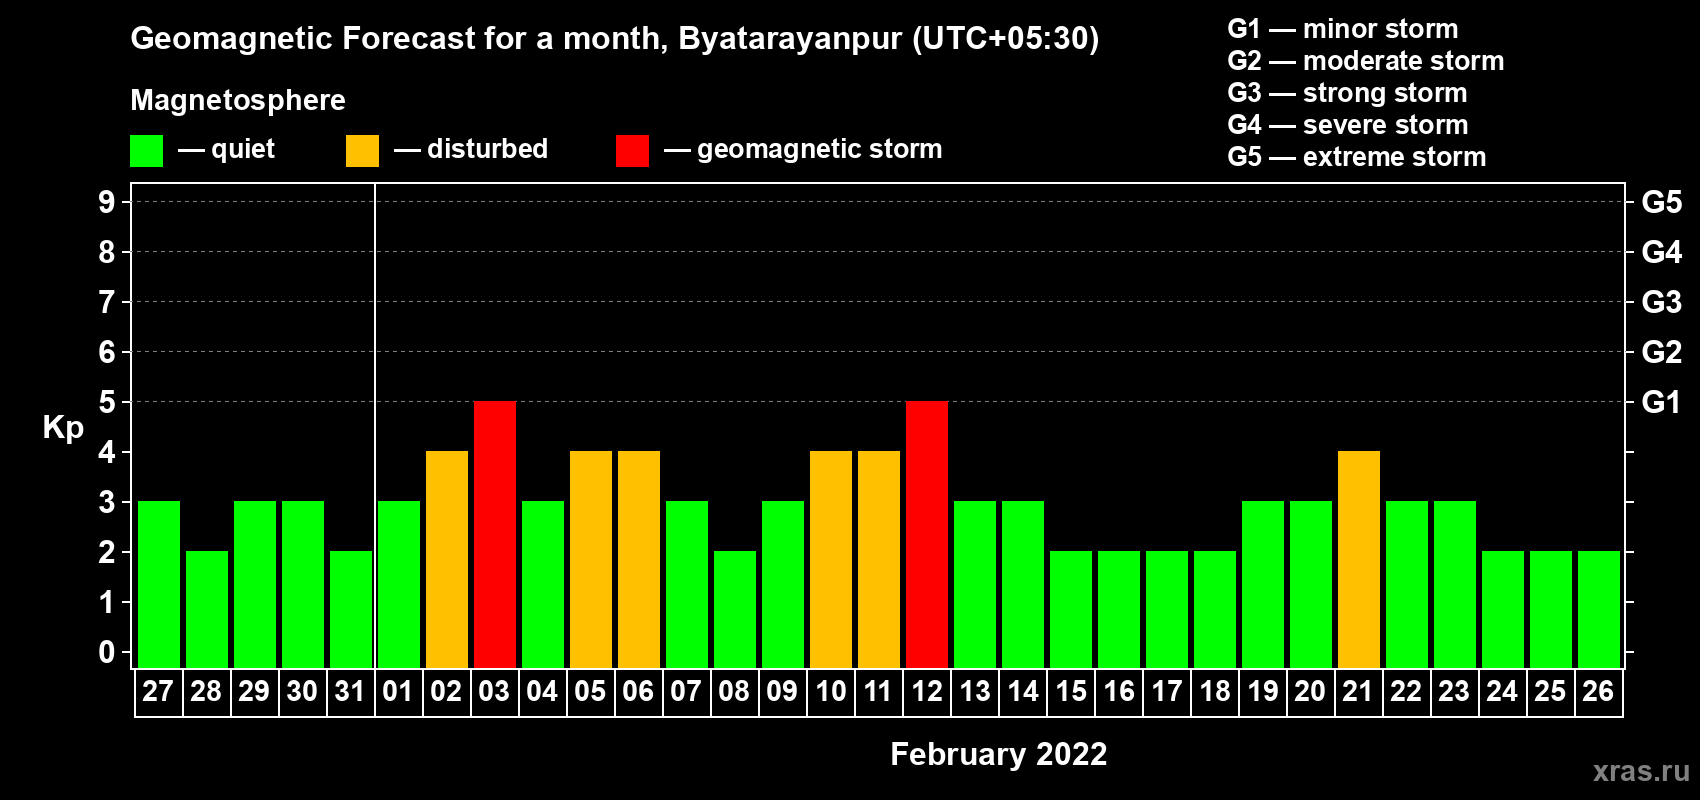Click the Kp value 0 axis label
Image resolution: width=1700 pixels, height=800 pixels.
(x=107, y=652)
